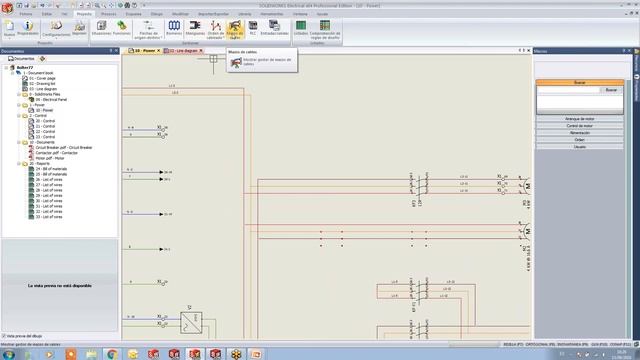Open the Dibujo ribbon tab

click(157, 14)
